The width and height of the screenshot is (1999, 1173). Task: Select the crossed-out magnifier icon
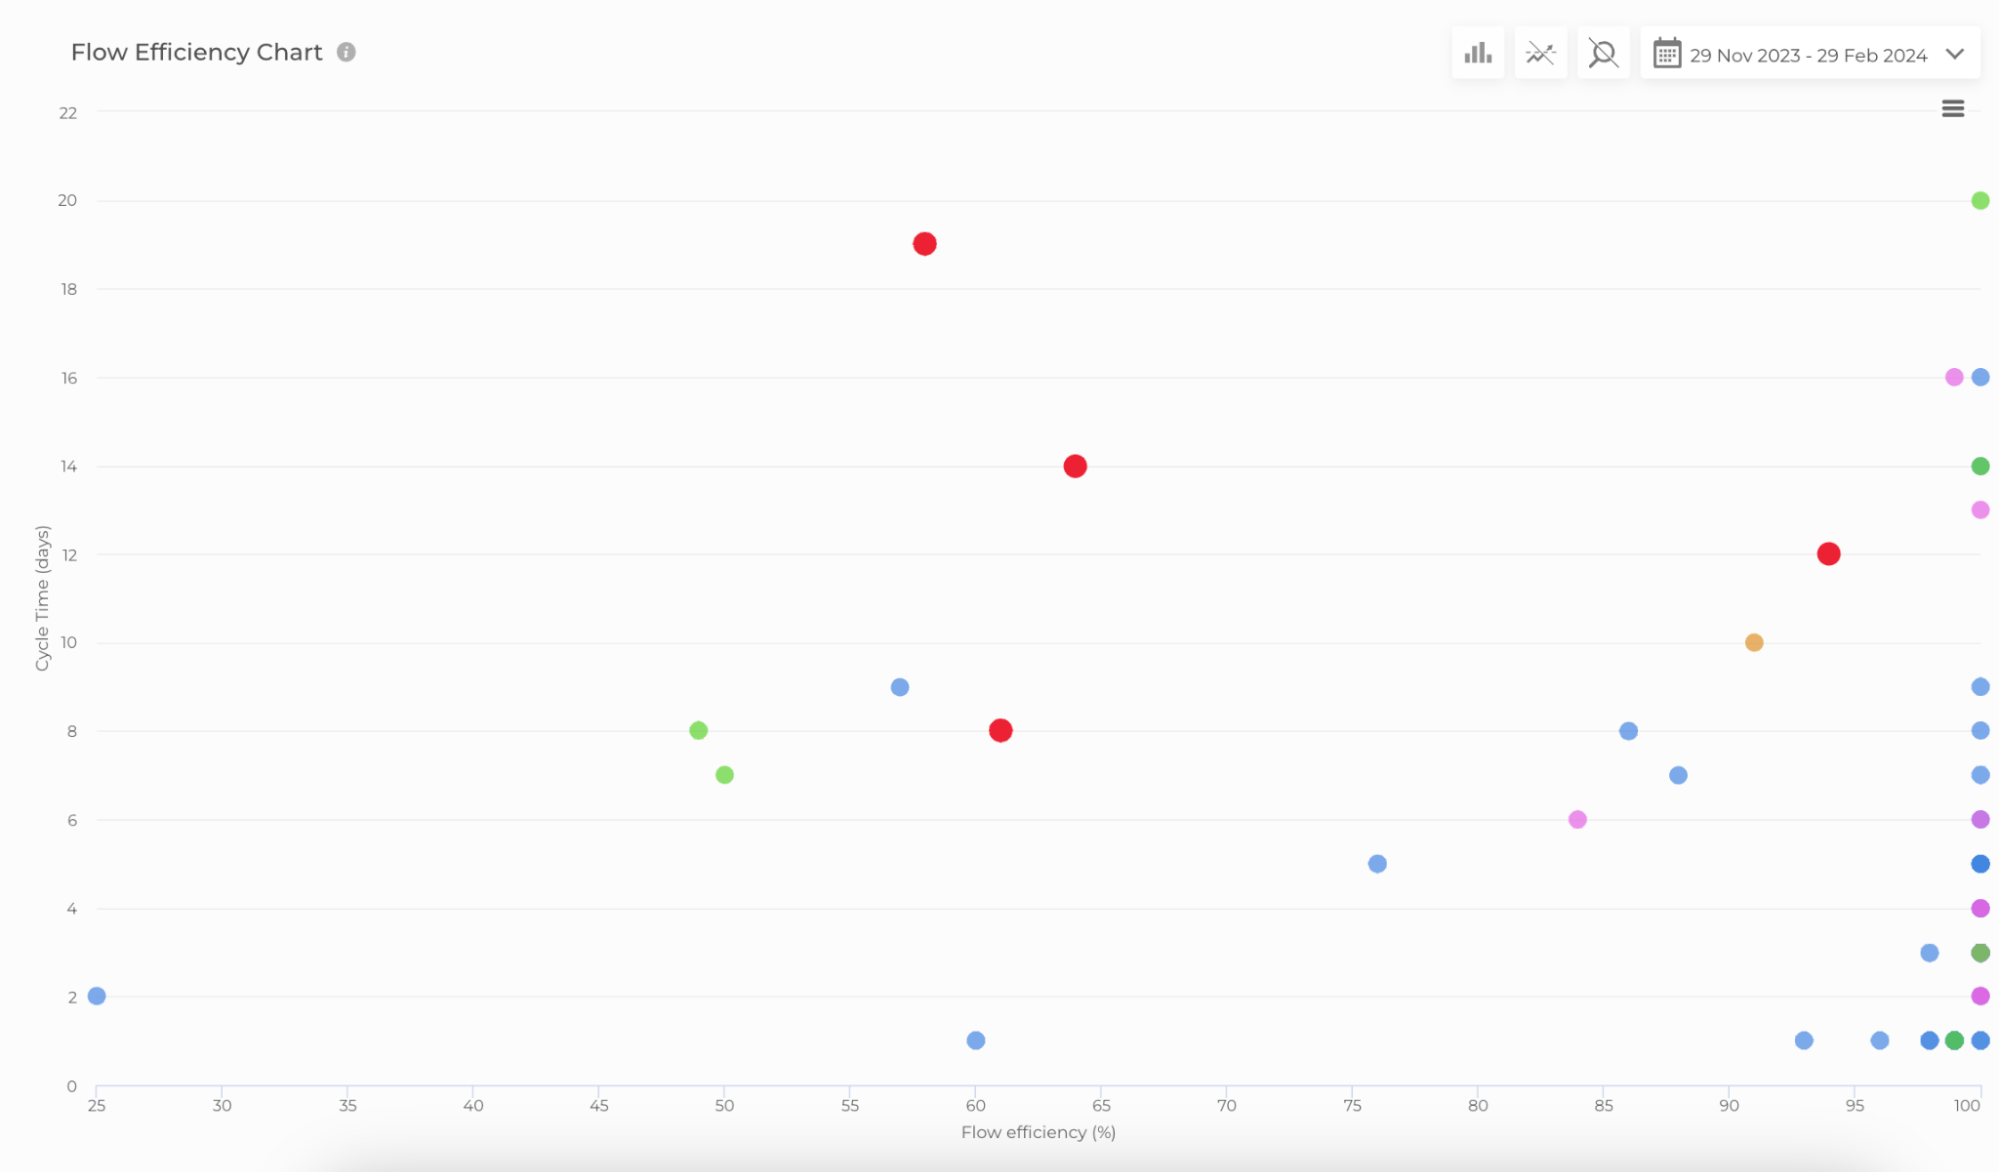click(1603, 53)
